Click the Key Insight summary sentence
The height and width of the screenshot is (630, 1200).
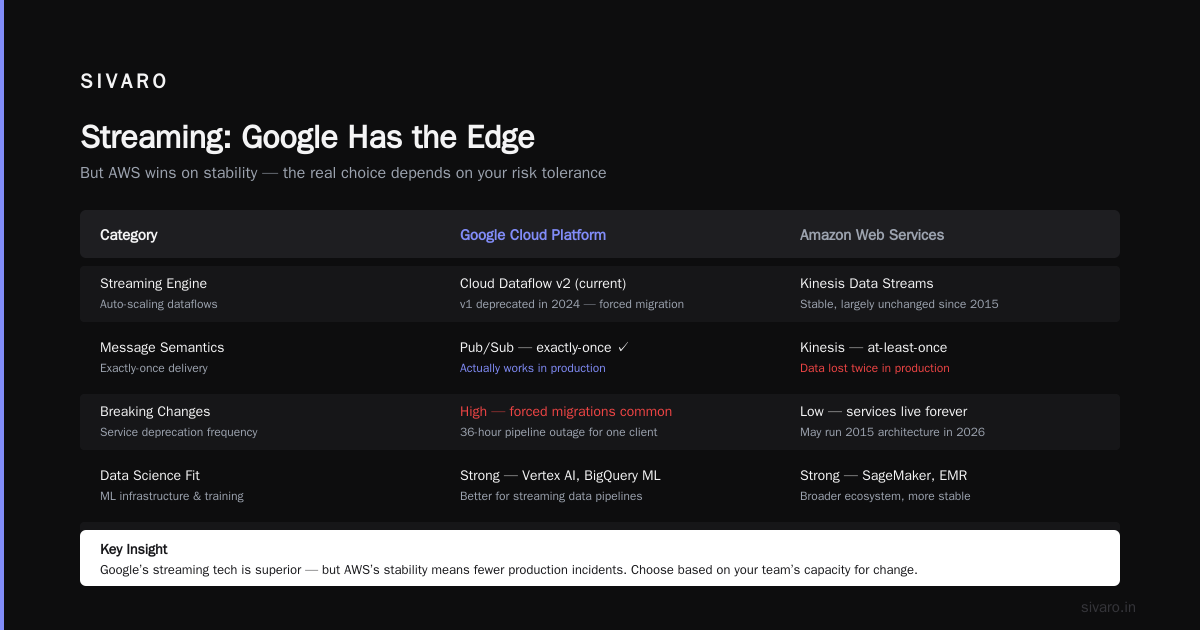509,570
